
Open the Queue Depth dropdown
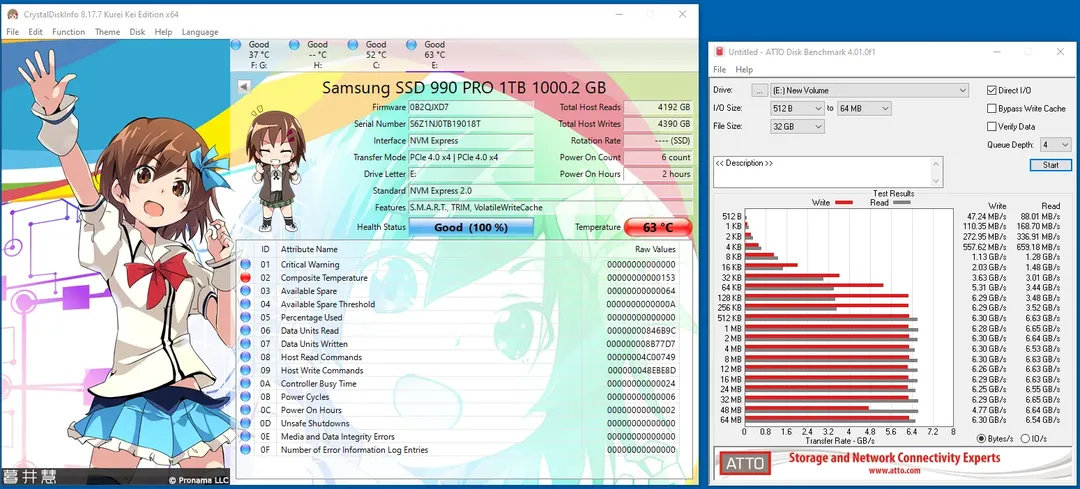tap(1056, 145)
